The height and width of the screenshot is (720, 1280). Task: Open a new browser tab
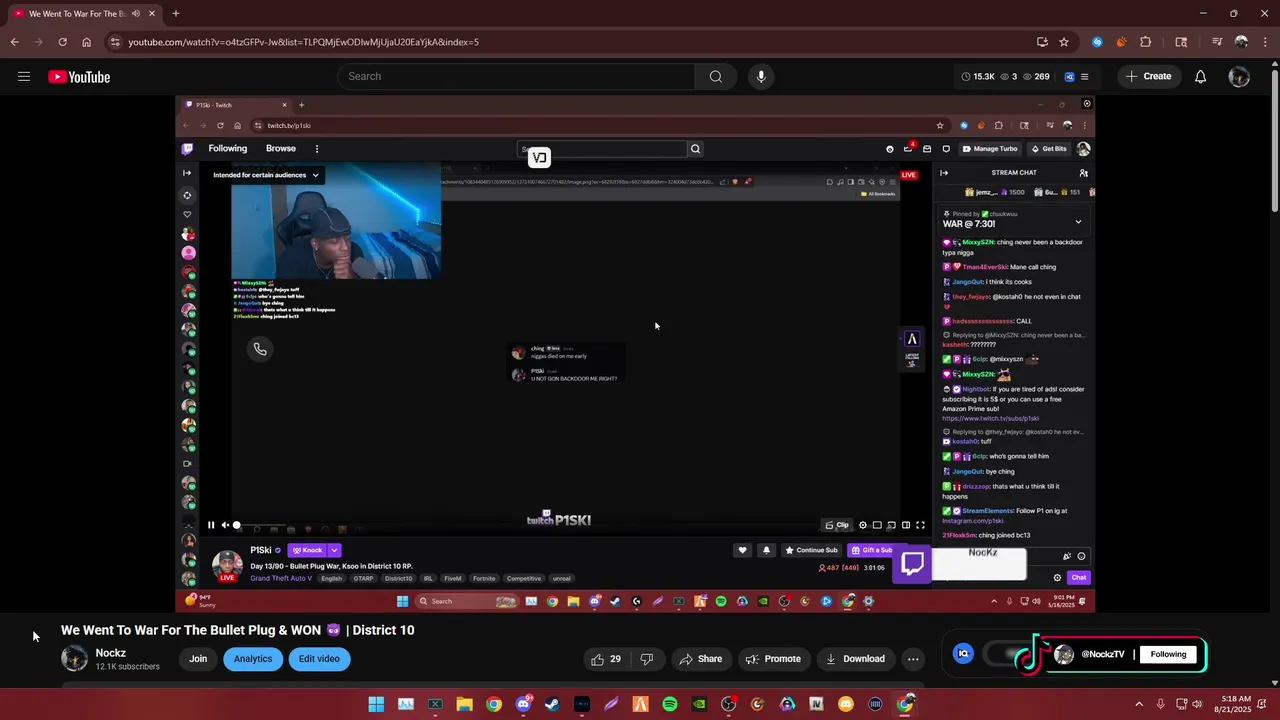[x=176, y=14]
